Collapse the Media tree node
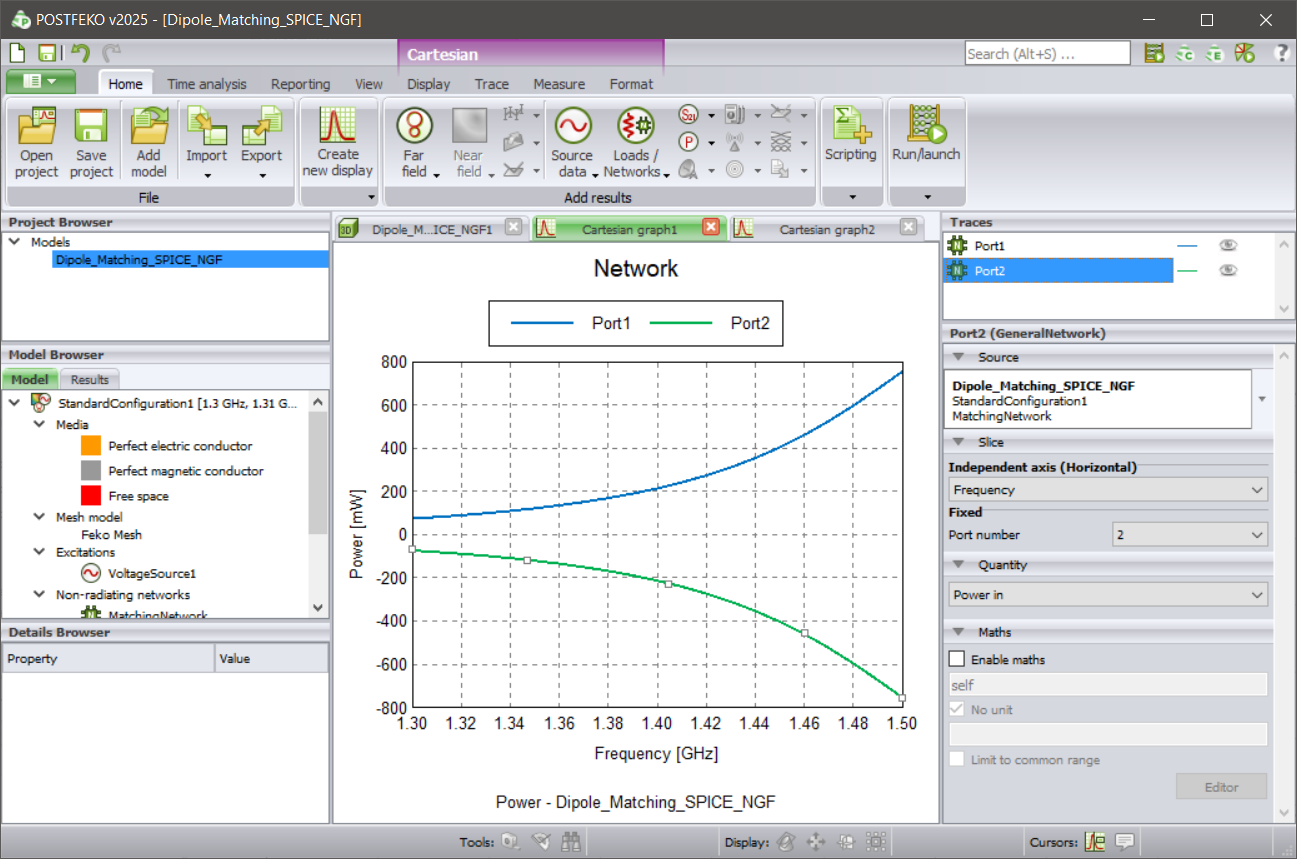 click(39, 424)
